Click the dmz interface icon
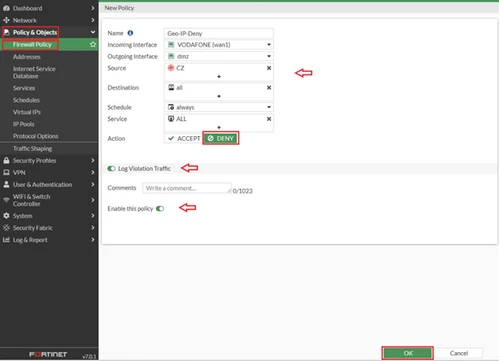The height and width of the screenshot is (361, 499). [171, 56]
